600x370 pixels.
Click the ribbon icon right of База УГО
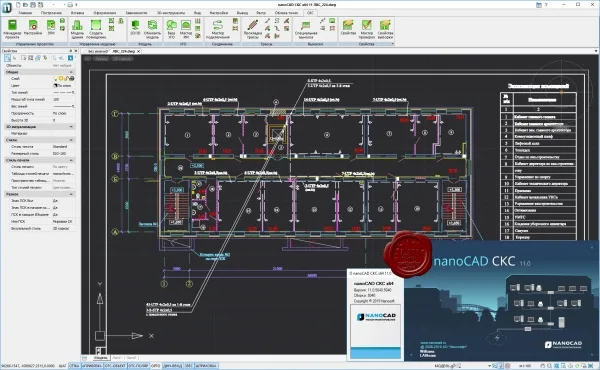186,29
